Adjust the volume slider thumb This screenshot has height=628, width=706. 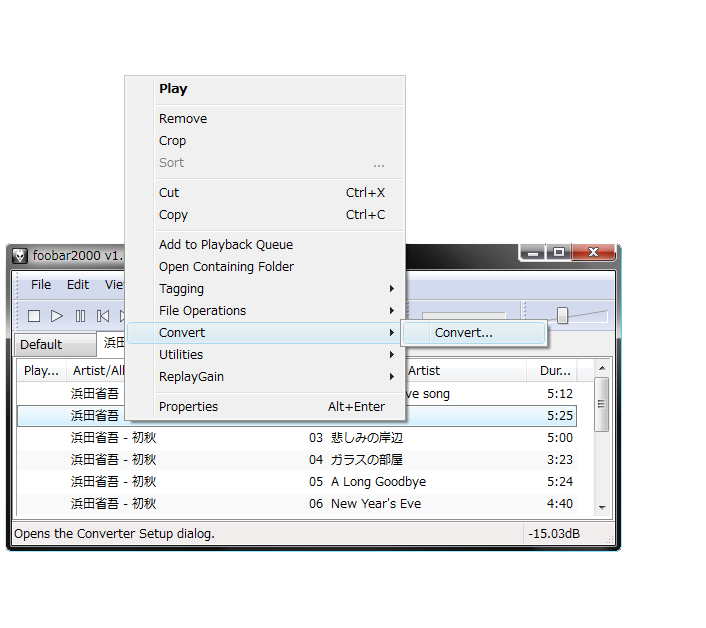pyautogui.click(x=562, y=315)
